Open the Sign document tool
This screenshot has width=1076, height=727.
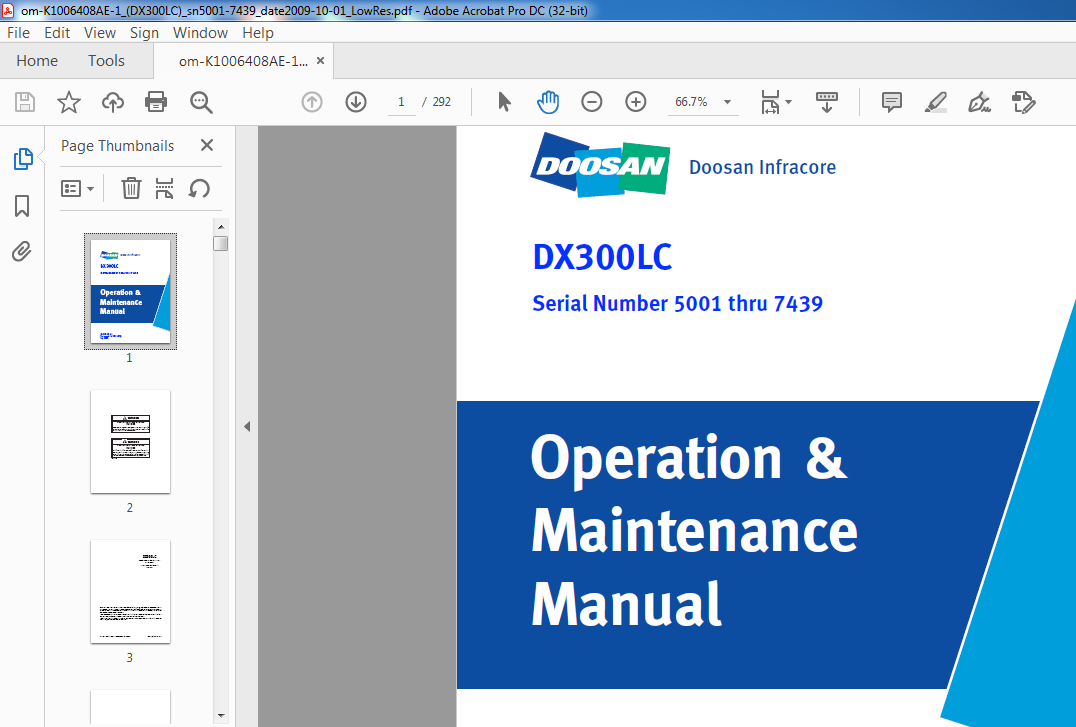click(x=979, y=102)
